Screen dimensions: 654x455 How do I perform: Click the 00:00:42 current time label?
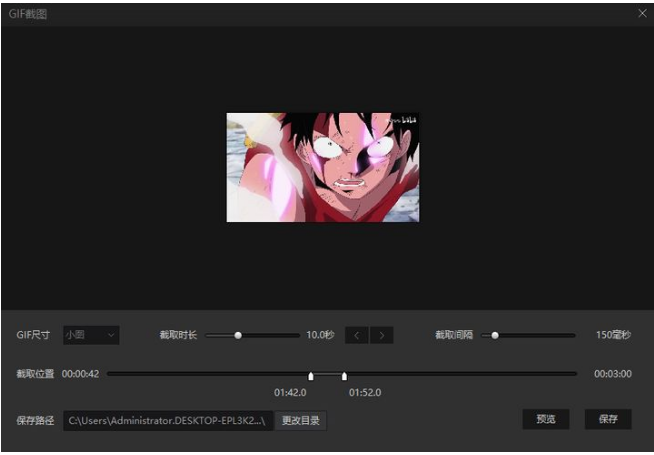pyautogui.click(x=80, y=374)
